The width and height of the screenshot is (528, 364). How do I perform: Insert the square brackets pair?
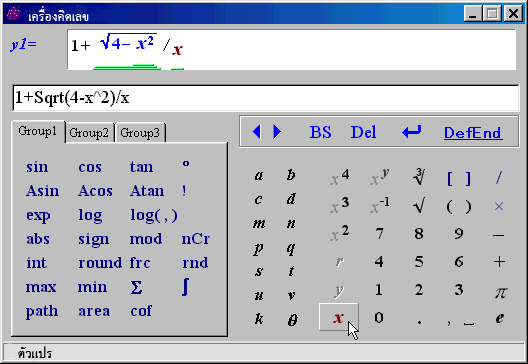pyautogui.click(x=459, y=178)
